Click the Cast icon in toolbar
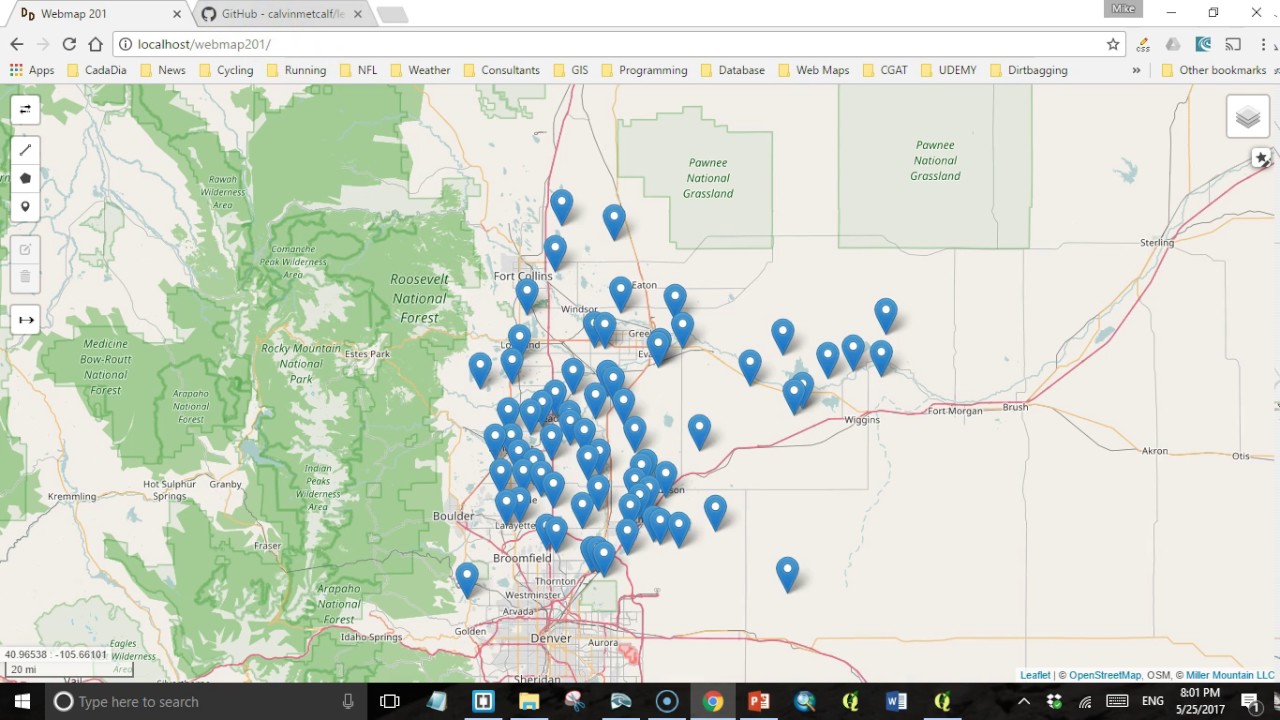This screenshot has width=1280, height=720. (1233, 44)
